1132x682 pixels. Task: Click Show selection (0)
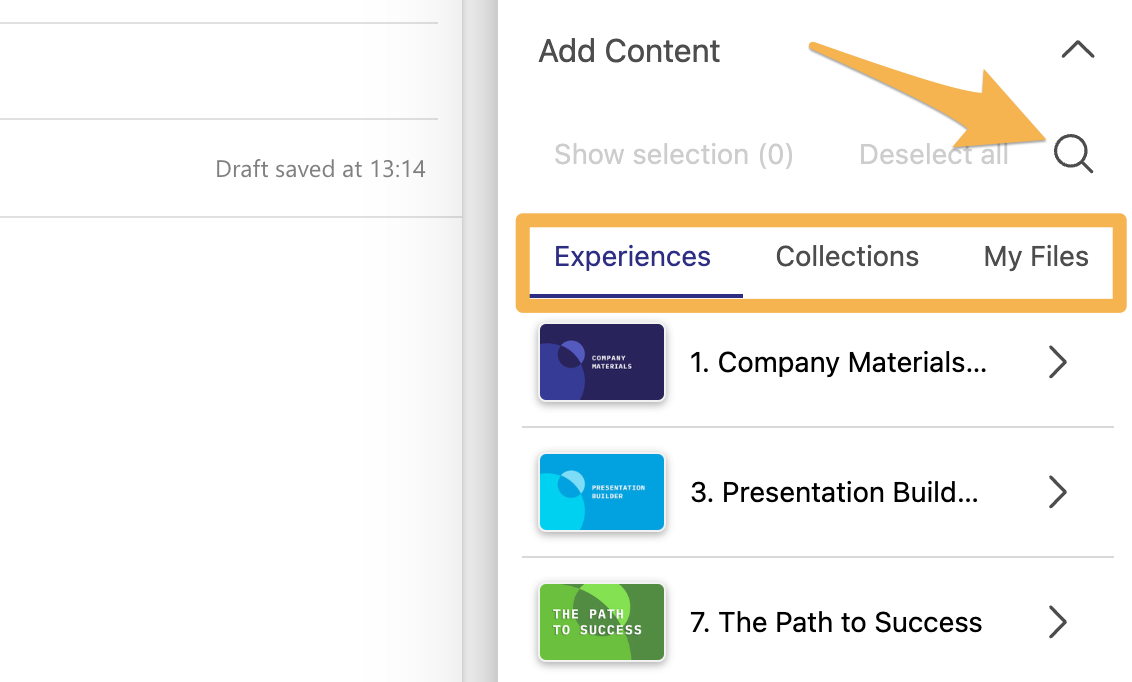[673, 155]
